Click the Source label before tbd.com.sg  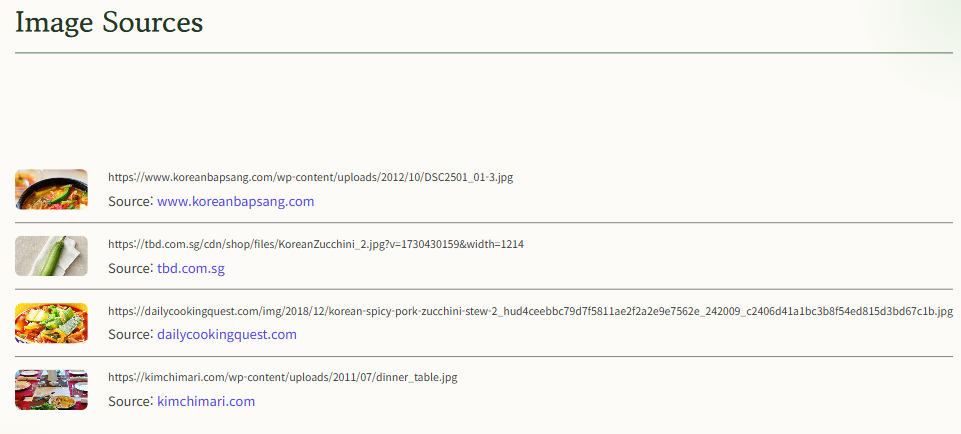pos(131,268)
